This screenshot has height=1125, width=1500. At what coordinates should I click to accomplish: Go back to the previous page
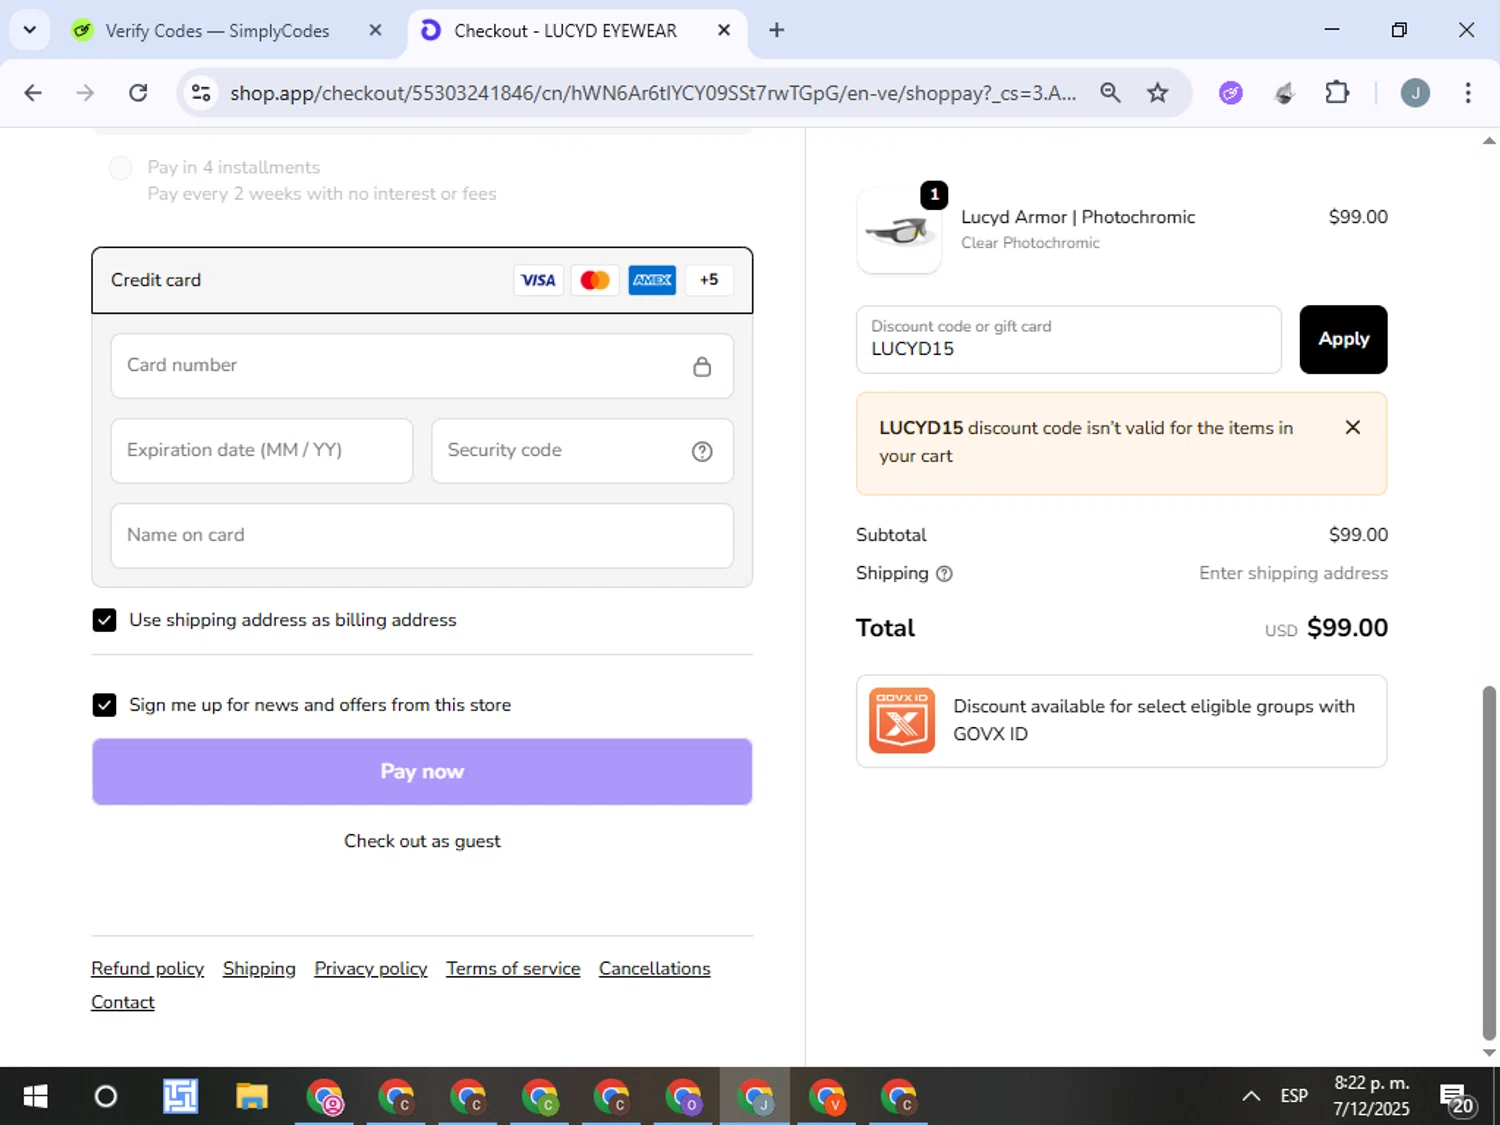33,93
